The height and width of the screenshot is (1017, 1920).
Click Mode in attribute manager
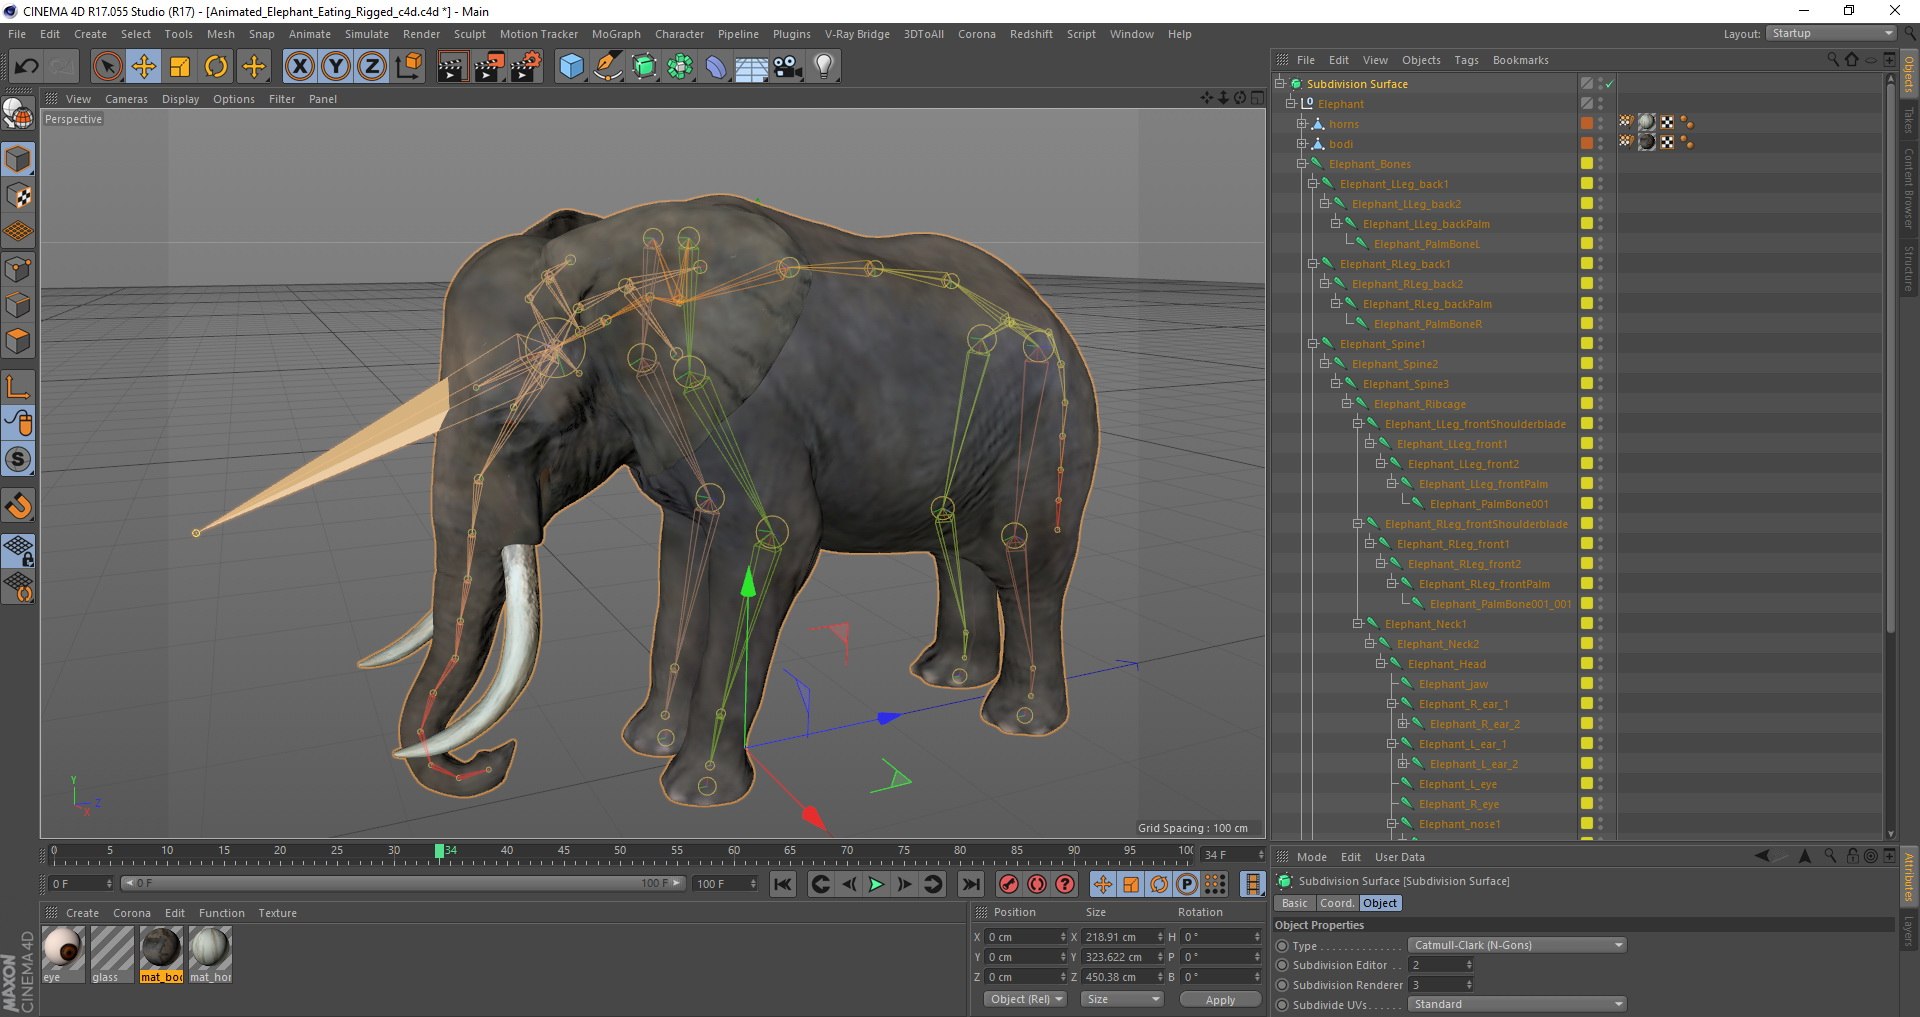1311,857
